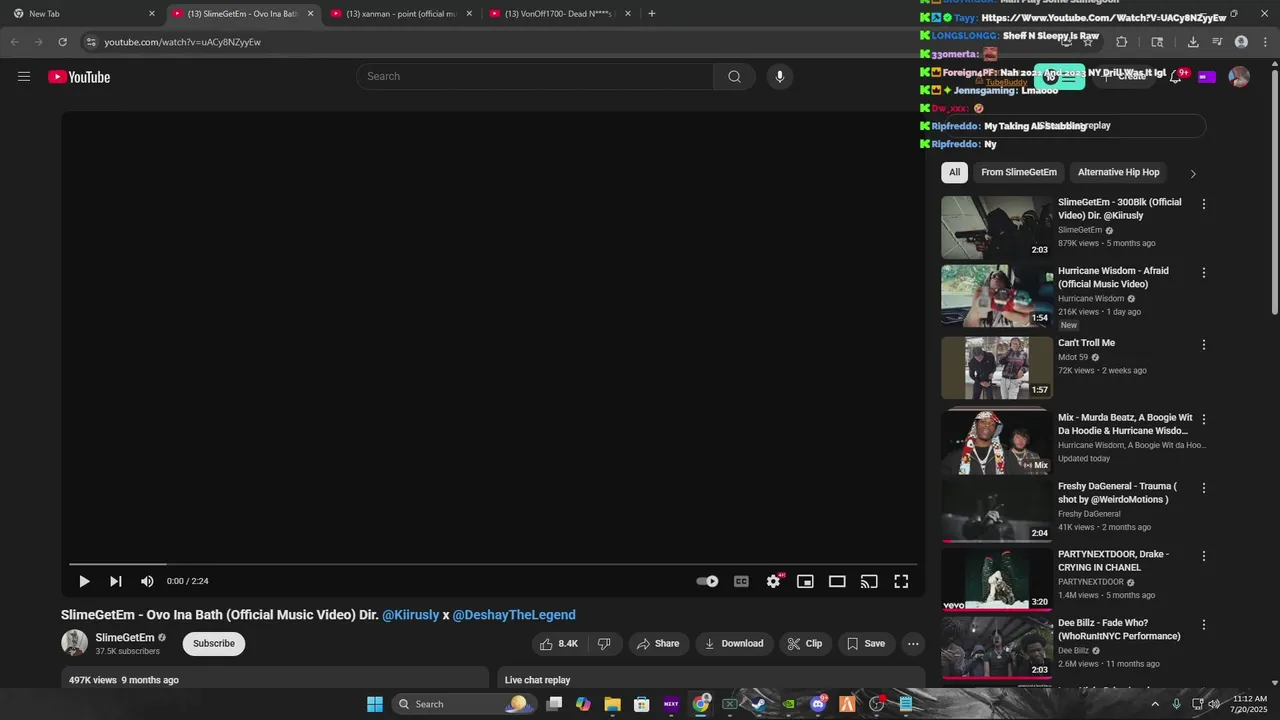Open the CRYING IN CHANEL thumbnail
1280x720 pixels.
point(997,579)
